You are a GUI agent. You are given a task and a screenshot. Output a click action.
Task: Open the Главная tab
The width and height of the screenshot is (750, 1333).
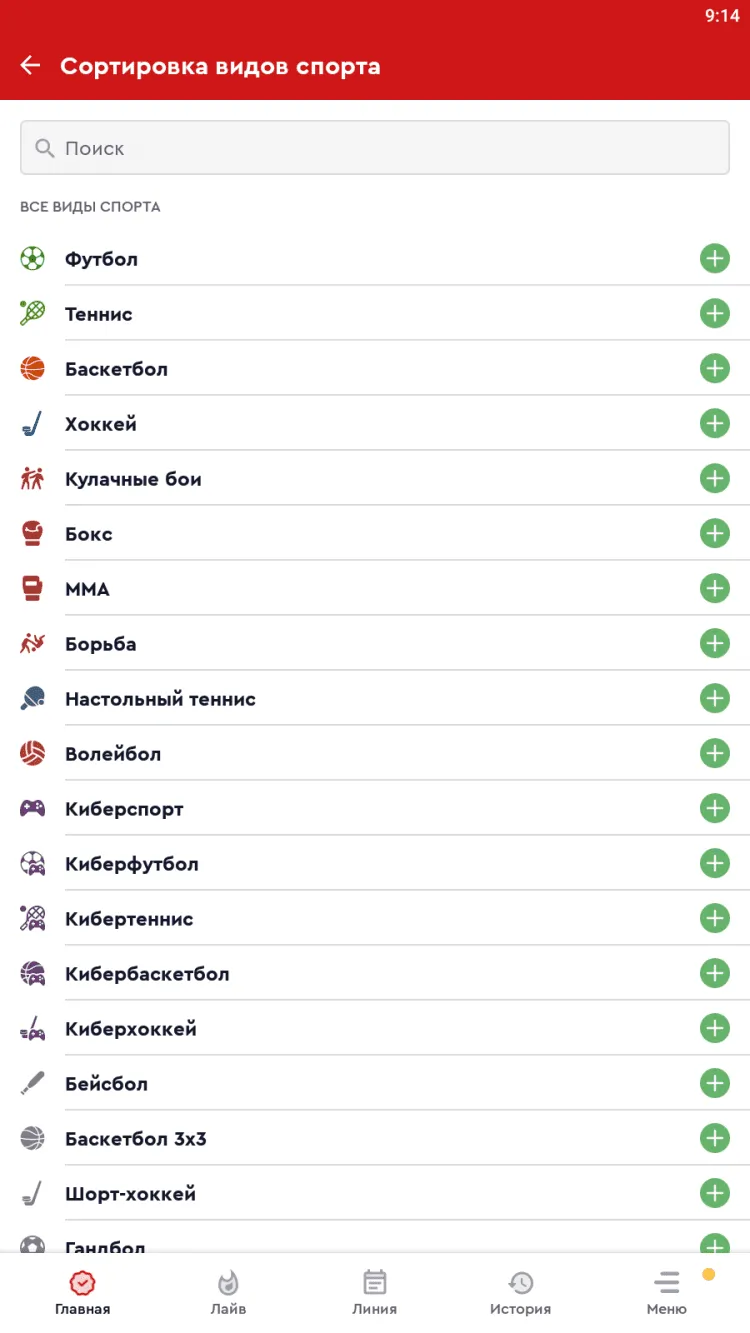(82, 1292)
